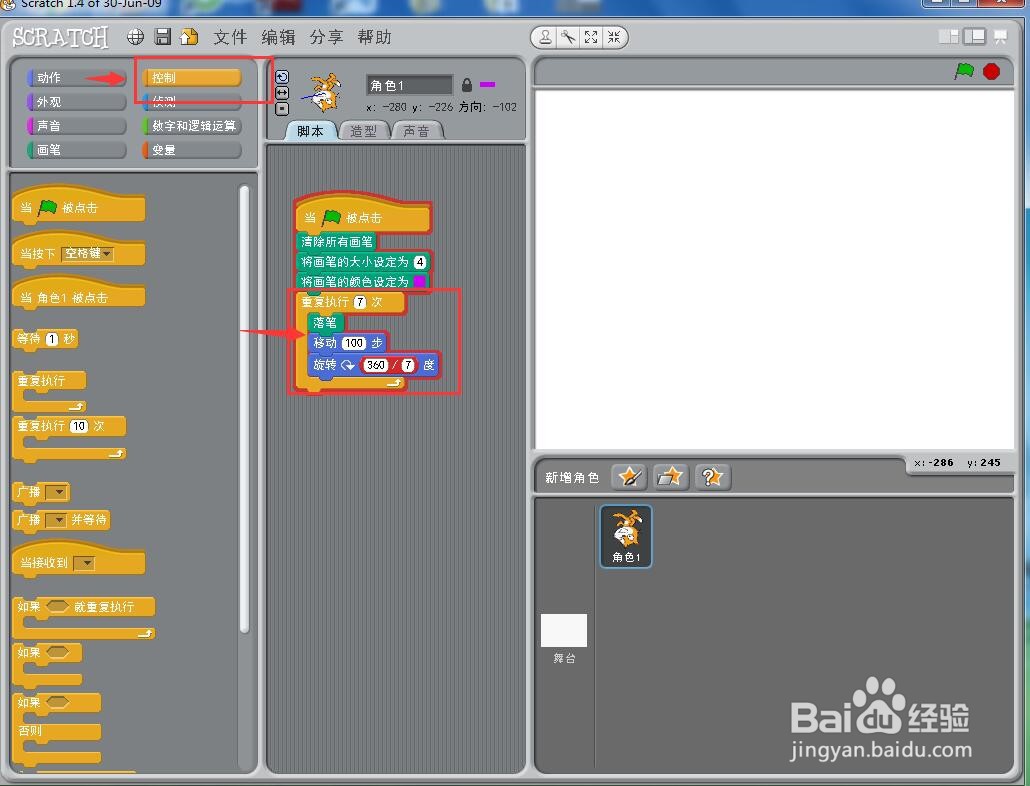Click the sprite name field 角色1

[x=409, y=85]
